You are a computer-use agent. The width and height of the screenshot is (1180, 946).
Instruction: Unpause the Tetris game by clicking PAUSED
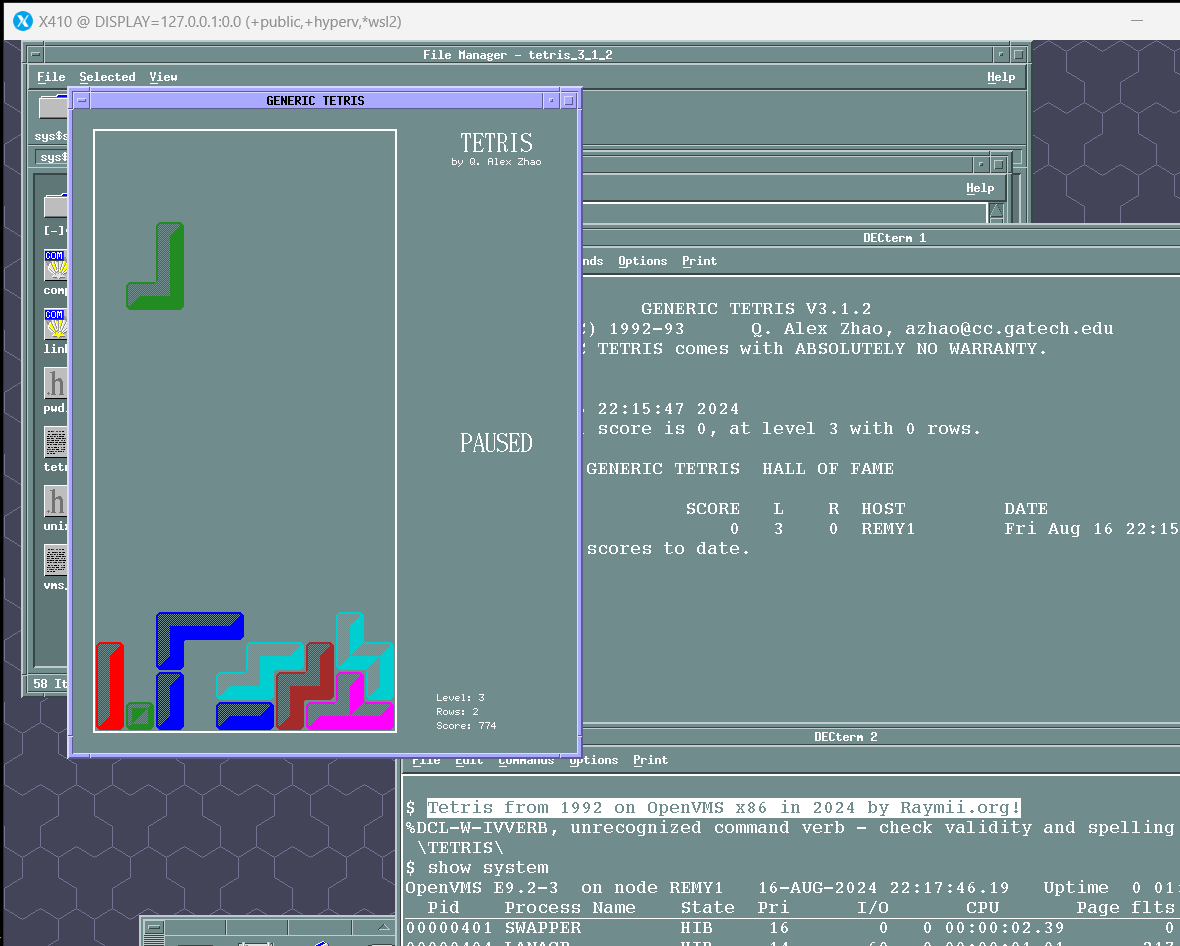pyautogui.click(x=496, y=443)
